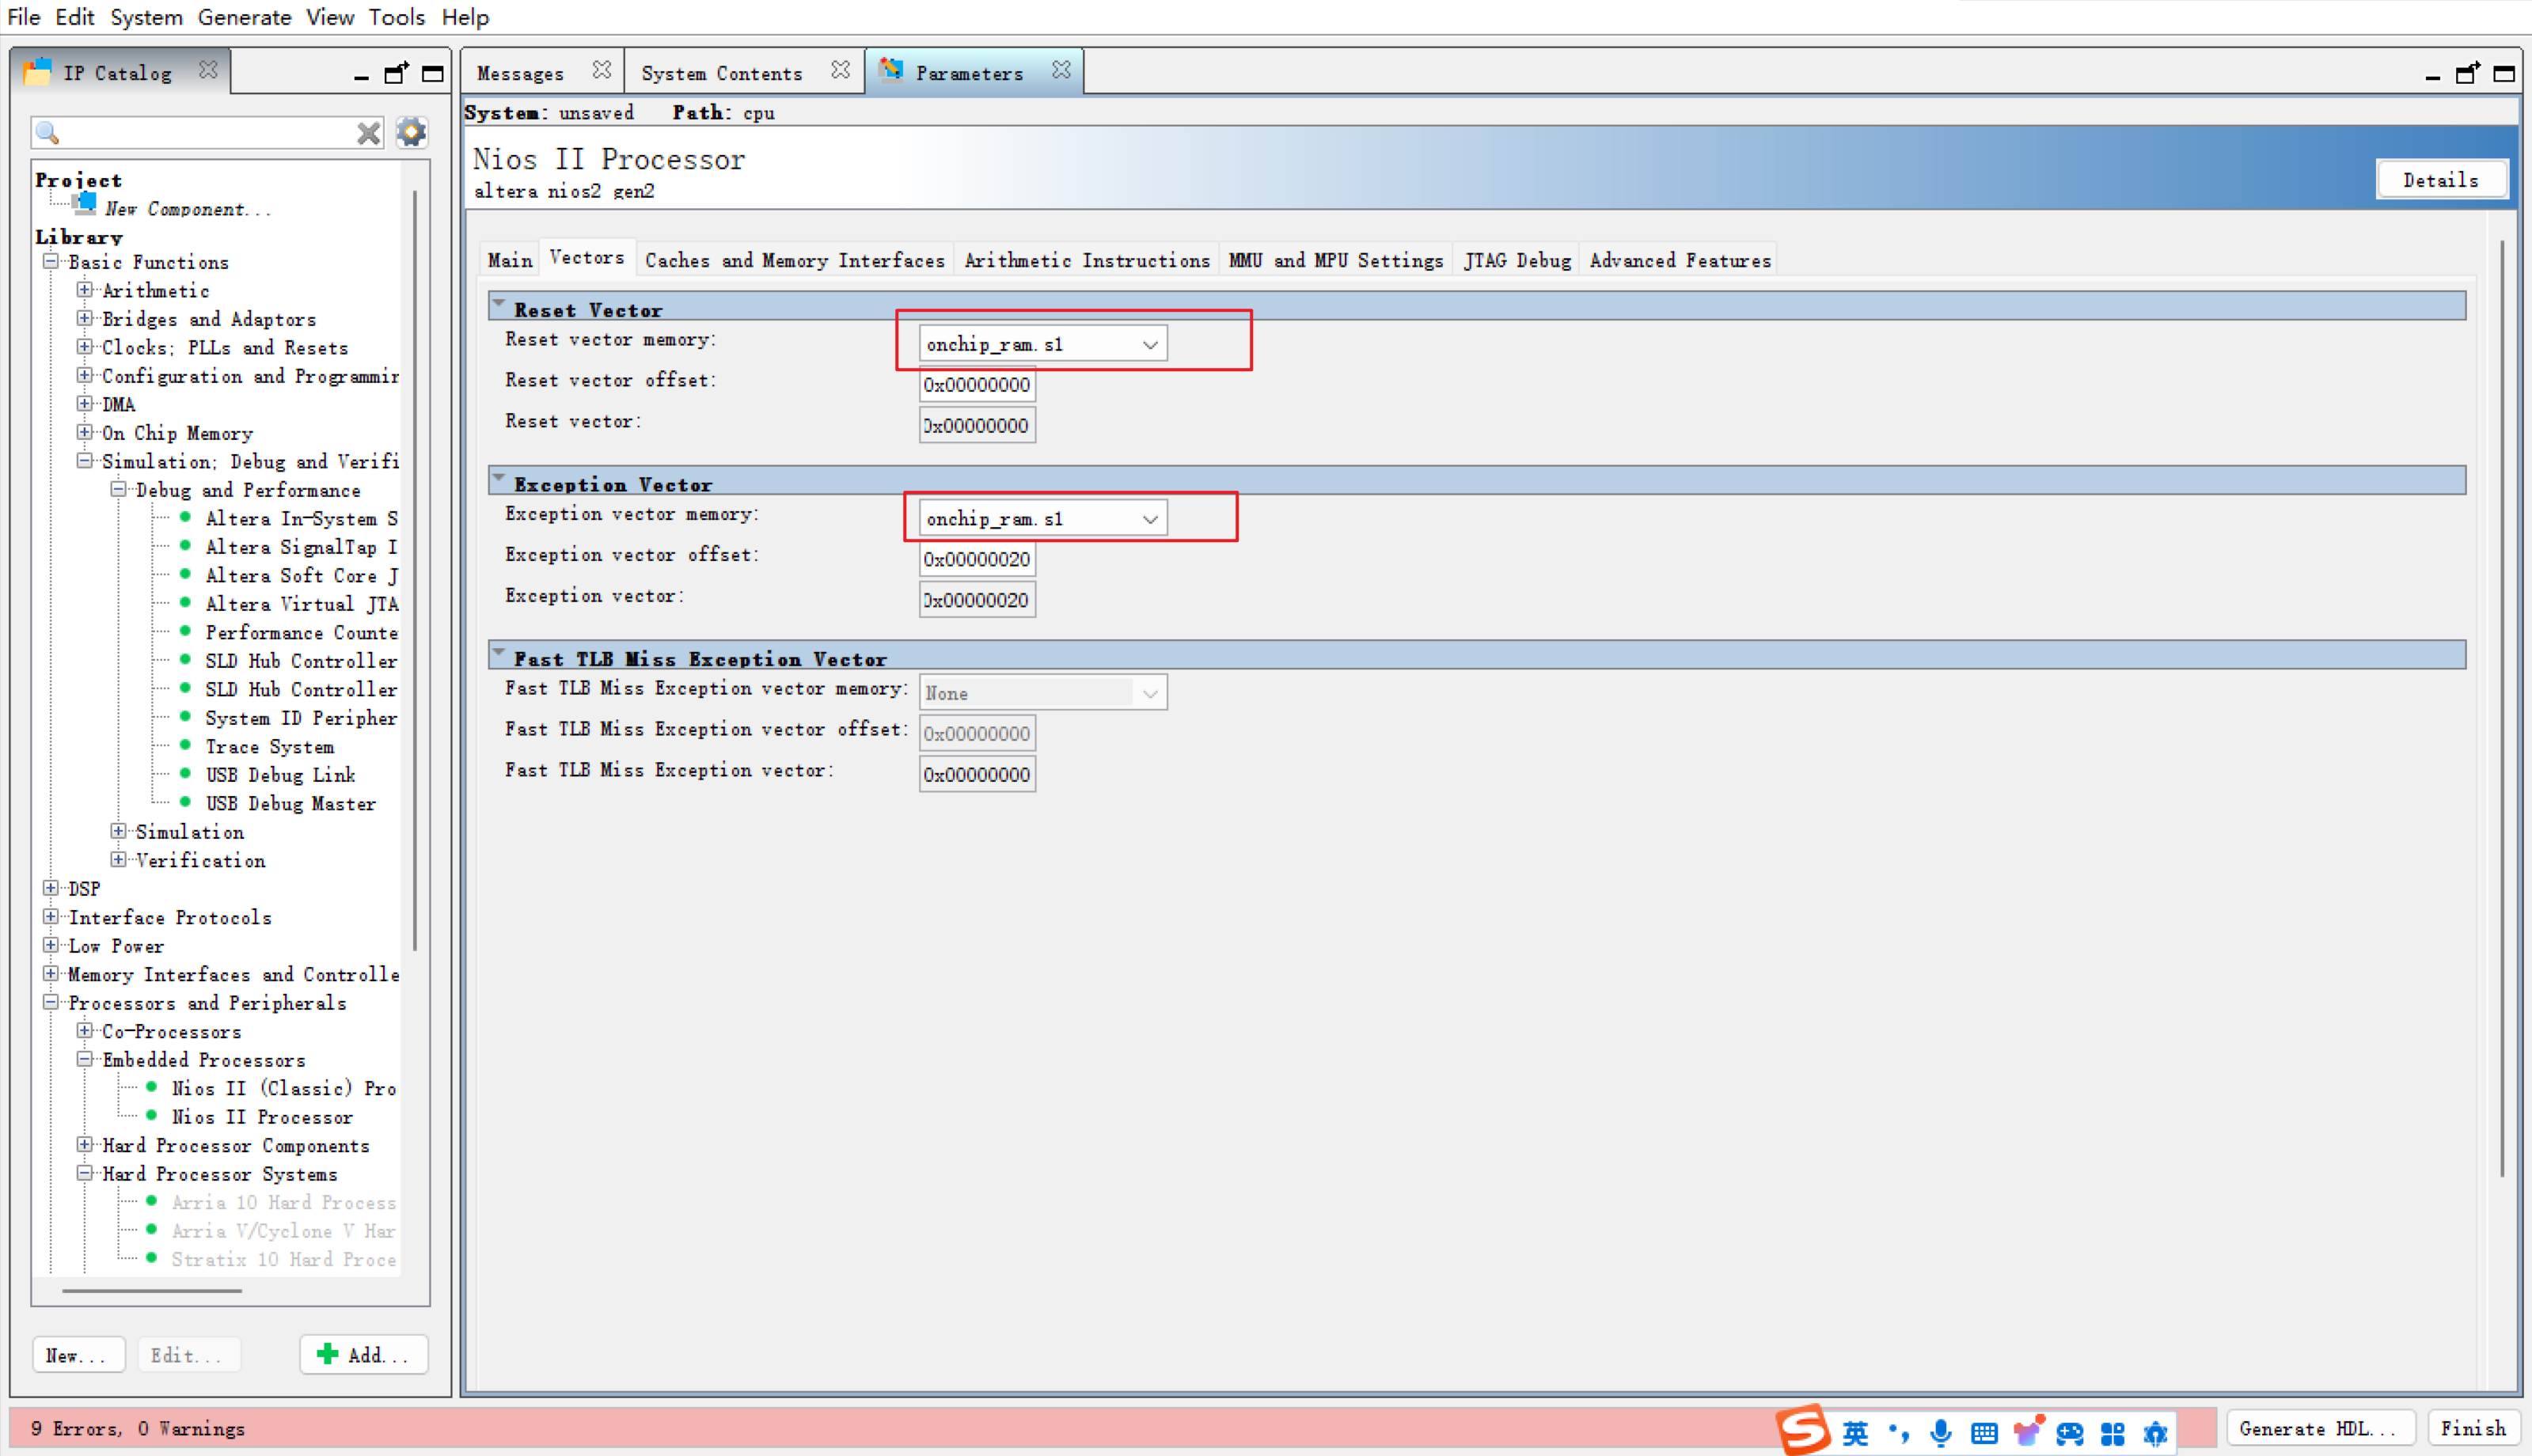Switch to Caches and Memory Interfaces tab

tap(795, 260)
